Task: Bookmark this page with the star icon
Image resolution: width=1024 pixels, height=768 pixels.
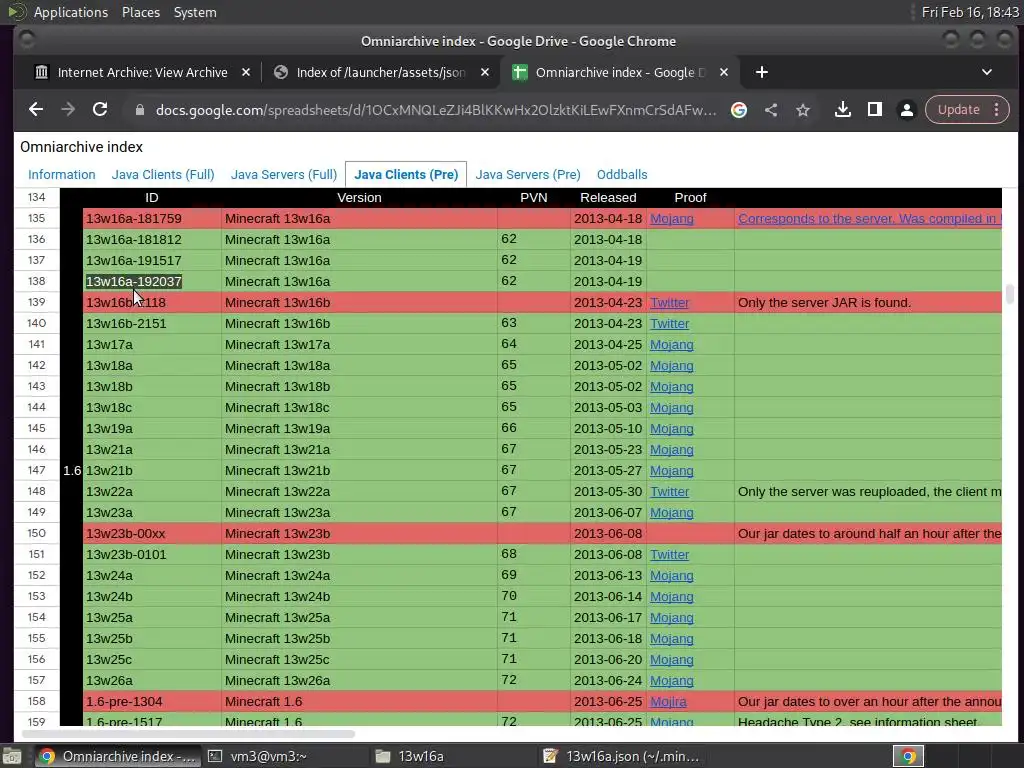Action: [803, 110]
